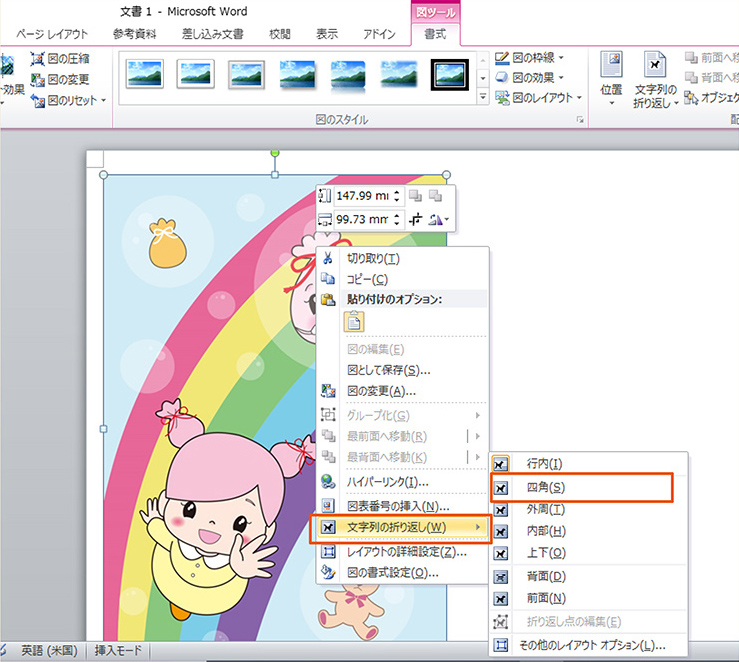
Task: Open 図の効果 picture effects option
Action: (529, 77)
